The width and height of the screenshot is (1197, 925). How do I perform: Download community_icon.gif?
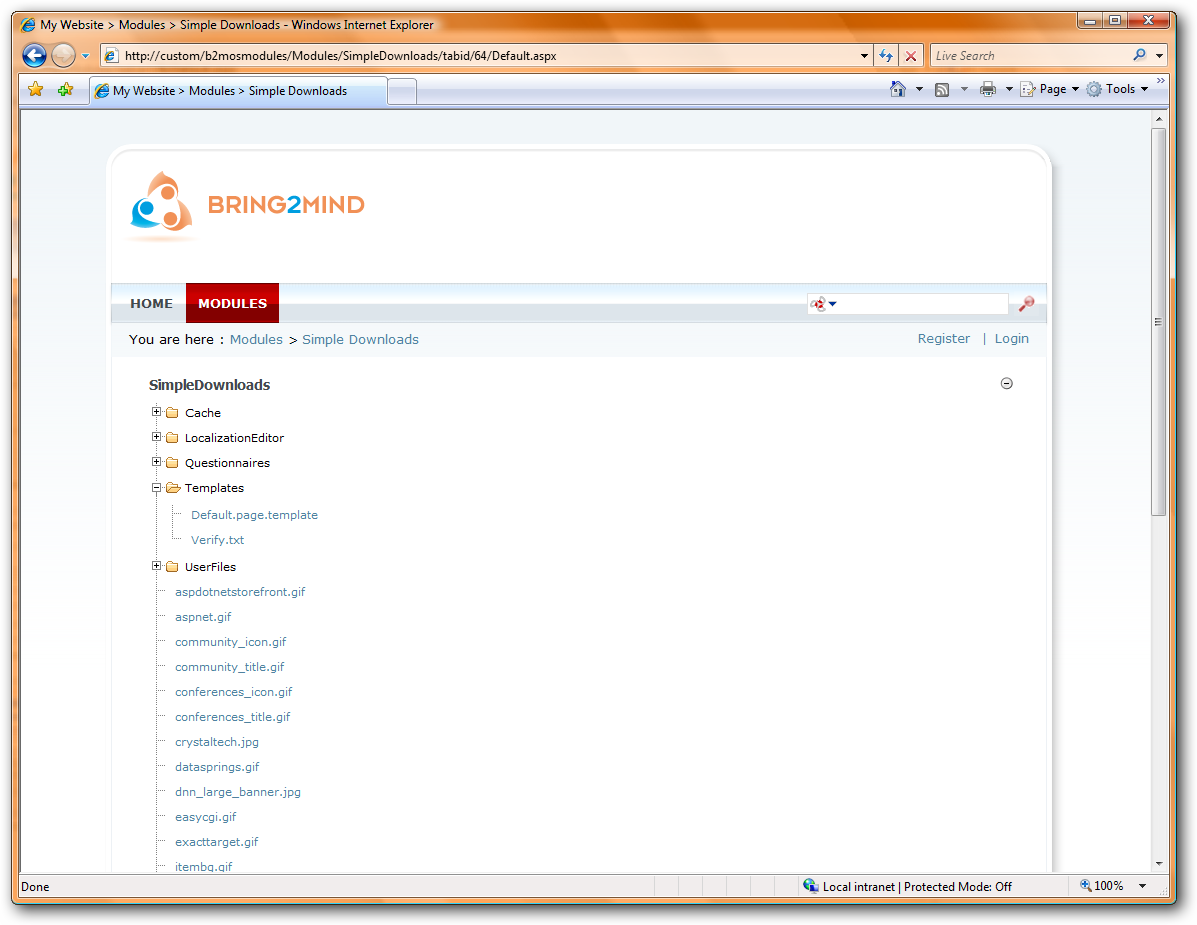(231, 643)
